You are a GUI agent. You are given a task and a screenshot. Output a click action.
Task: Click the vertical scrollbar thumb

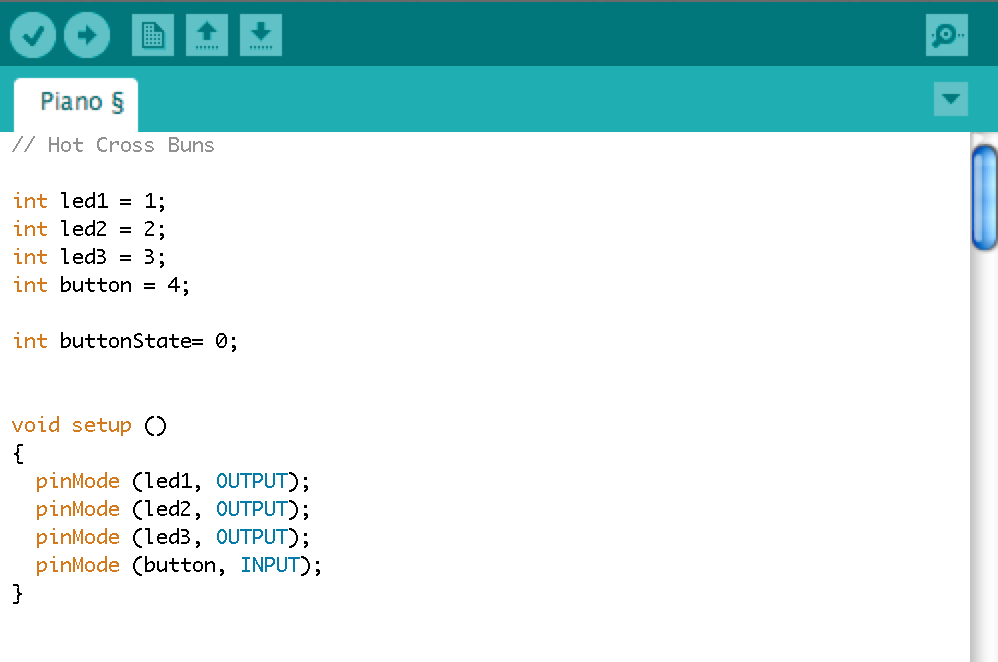985,197
